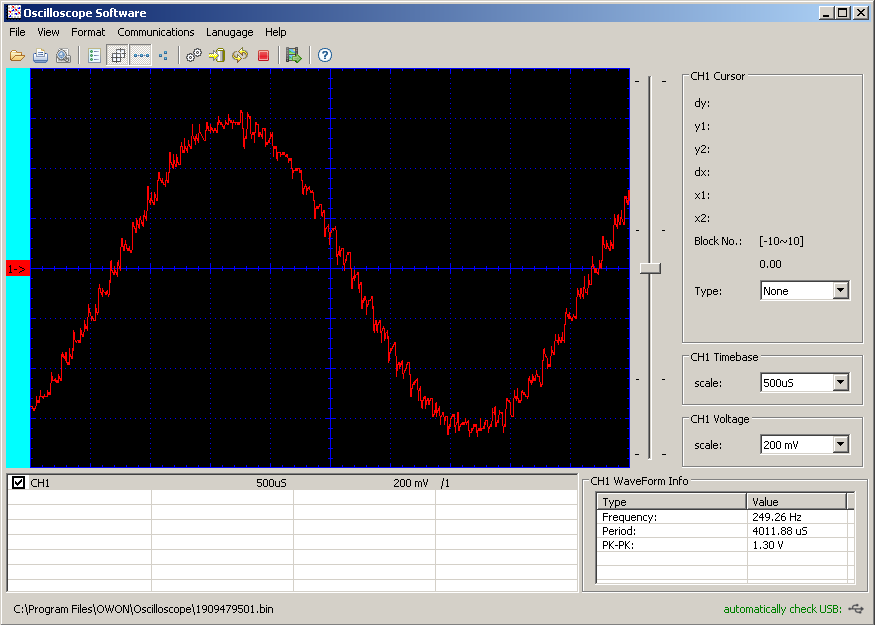The image size is (875, 625).
Task: Click the vertical position slider handle
Action: (x=650, y=268)
